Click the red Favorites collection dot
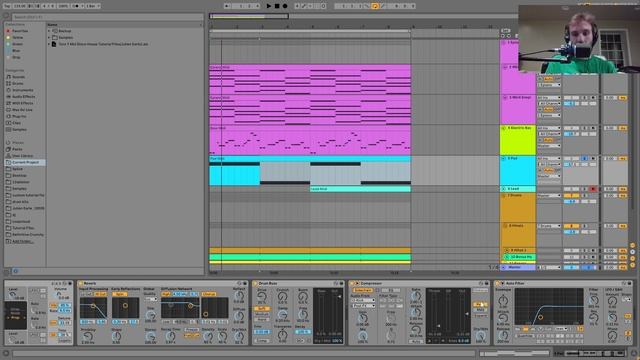This screenshot has width=640, height=360. pos(8,31)
